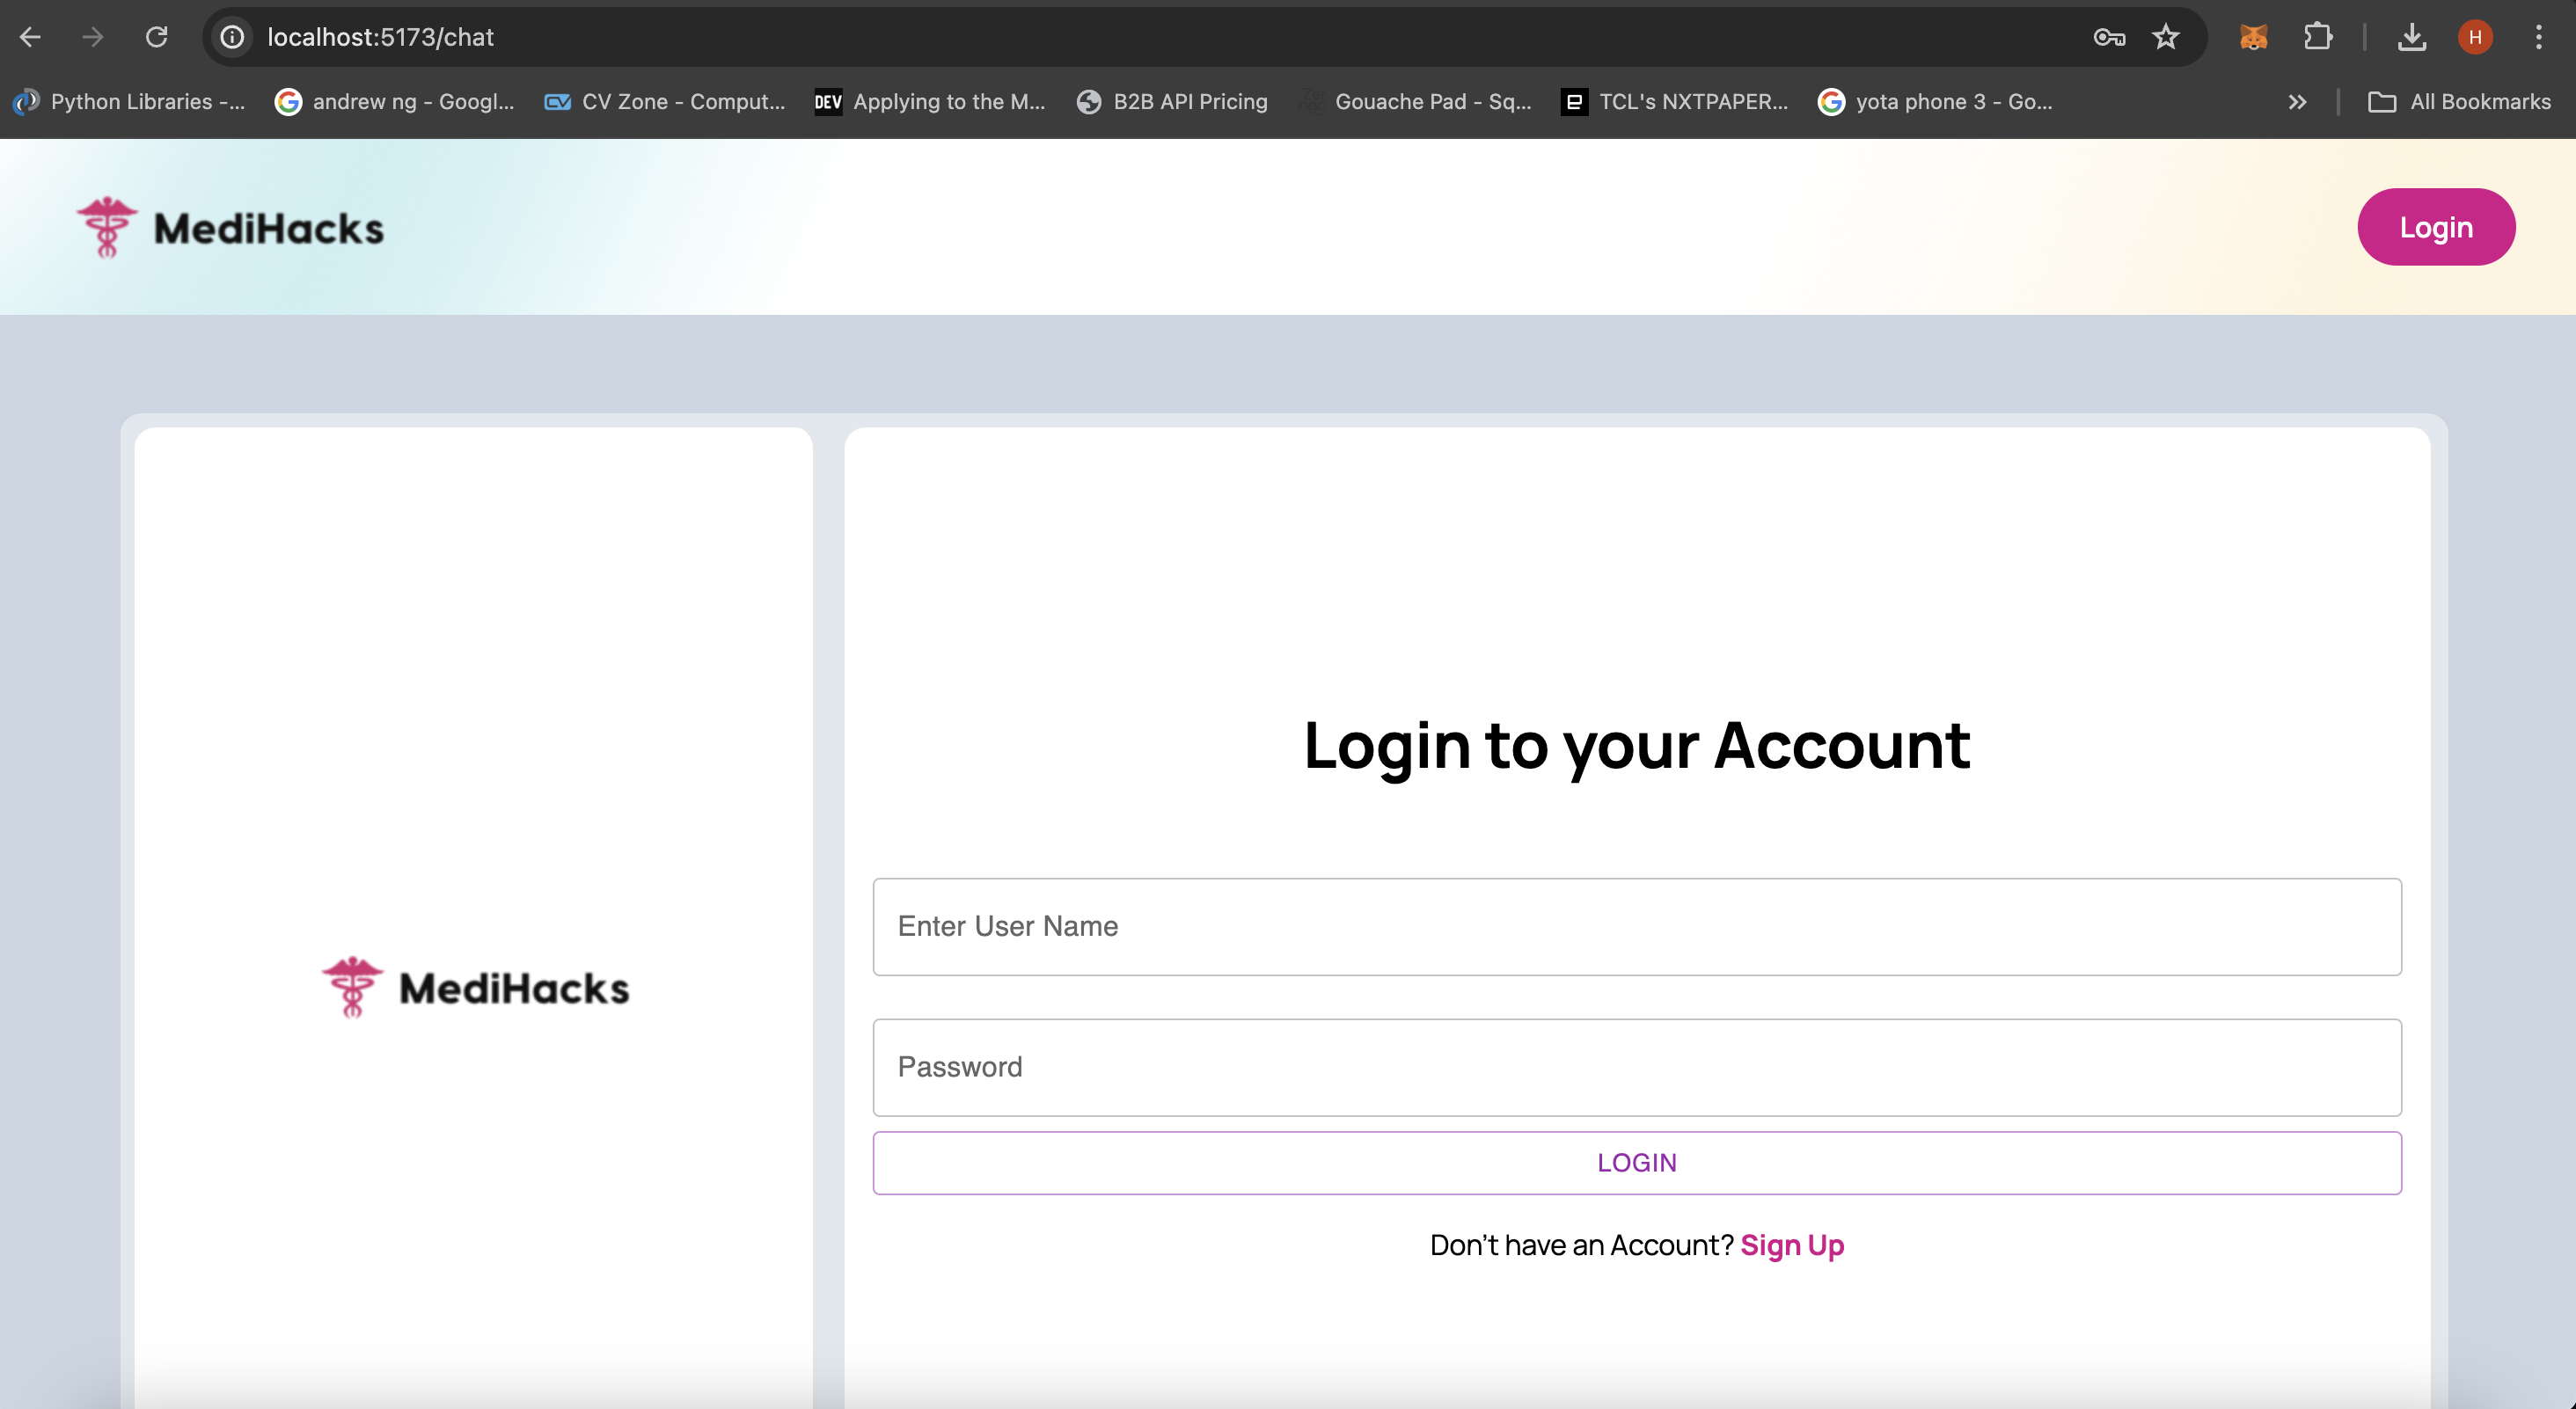Open the CV Zone bookmark
The height and width of the screenshot is (1409, 2576).
665,102
